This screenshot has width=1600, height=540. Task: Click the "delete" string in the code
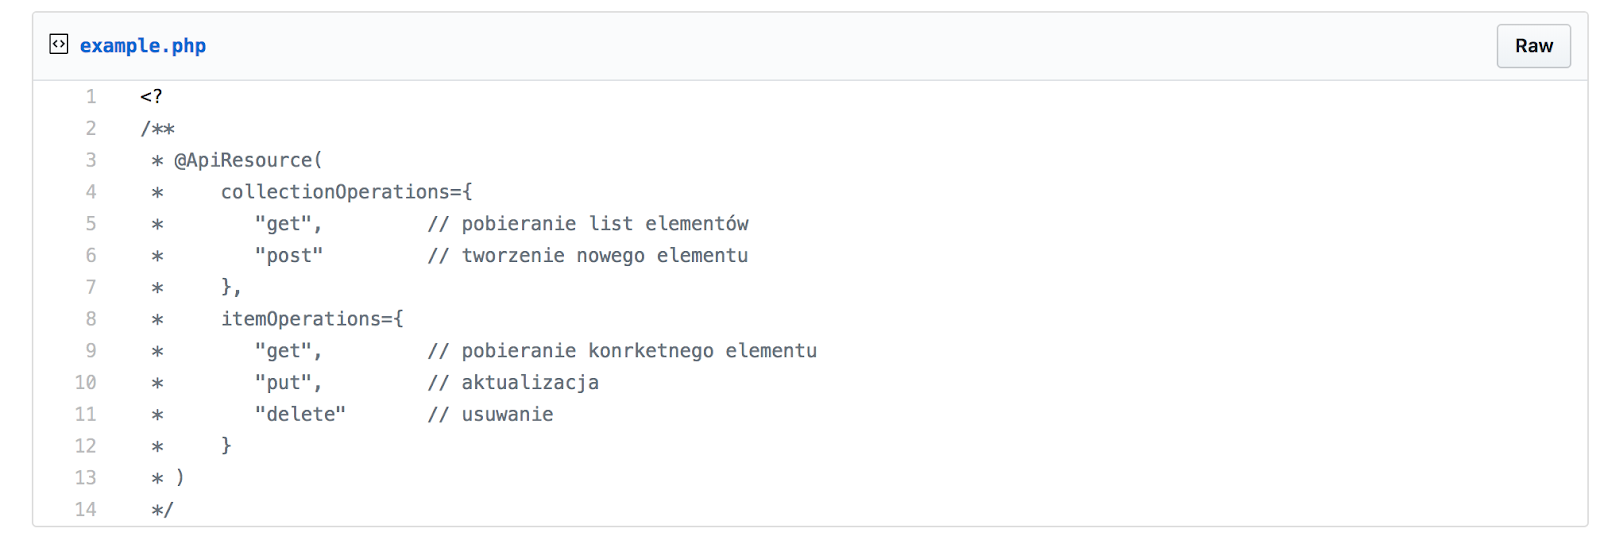300,414
